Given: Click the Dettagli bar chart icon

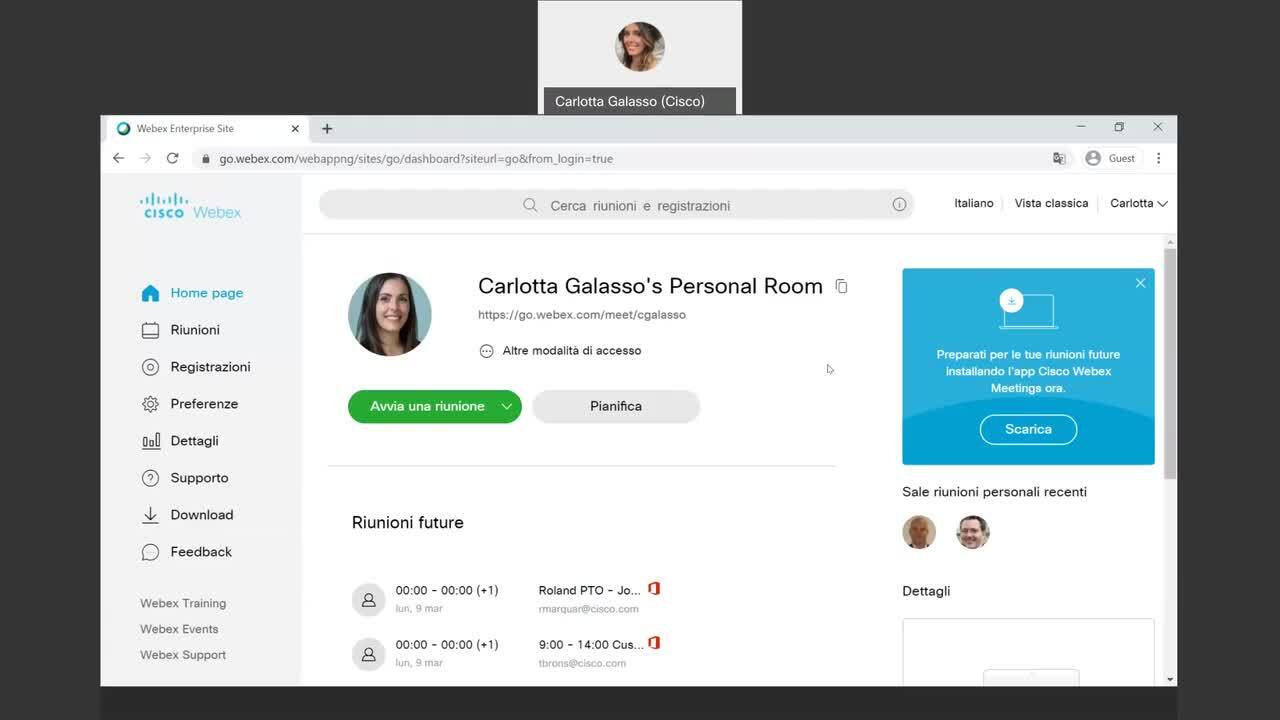Looking at the screenshot, I should tap(150, 441).
